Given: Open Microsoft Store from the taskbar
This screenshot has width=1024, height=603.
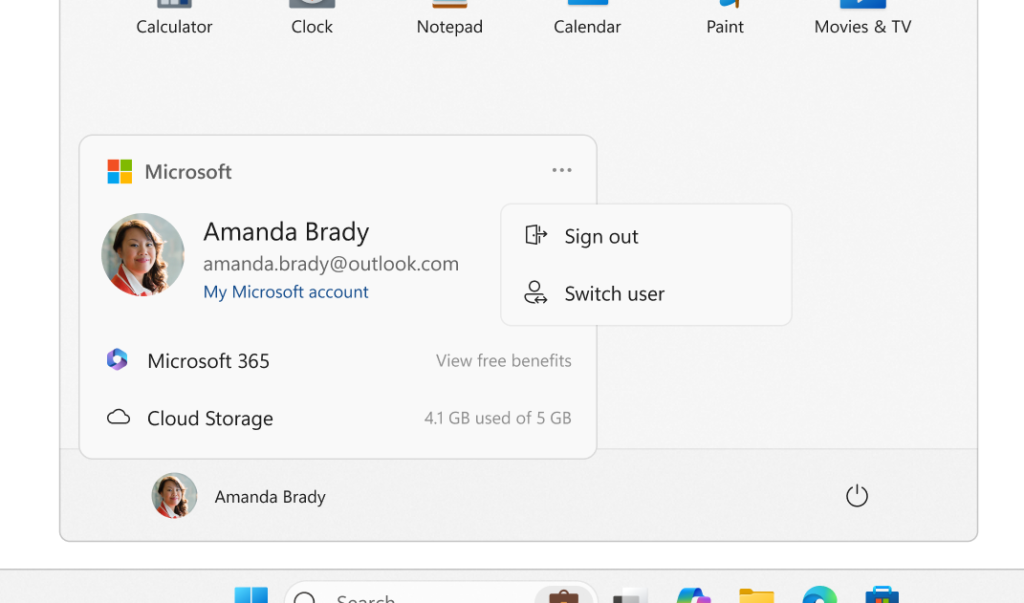Looking at the screenshot, I should 881,596.
